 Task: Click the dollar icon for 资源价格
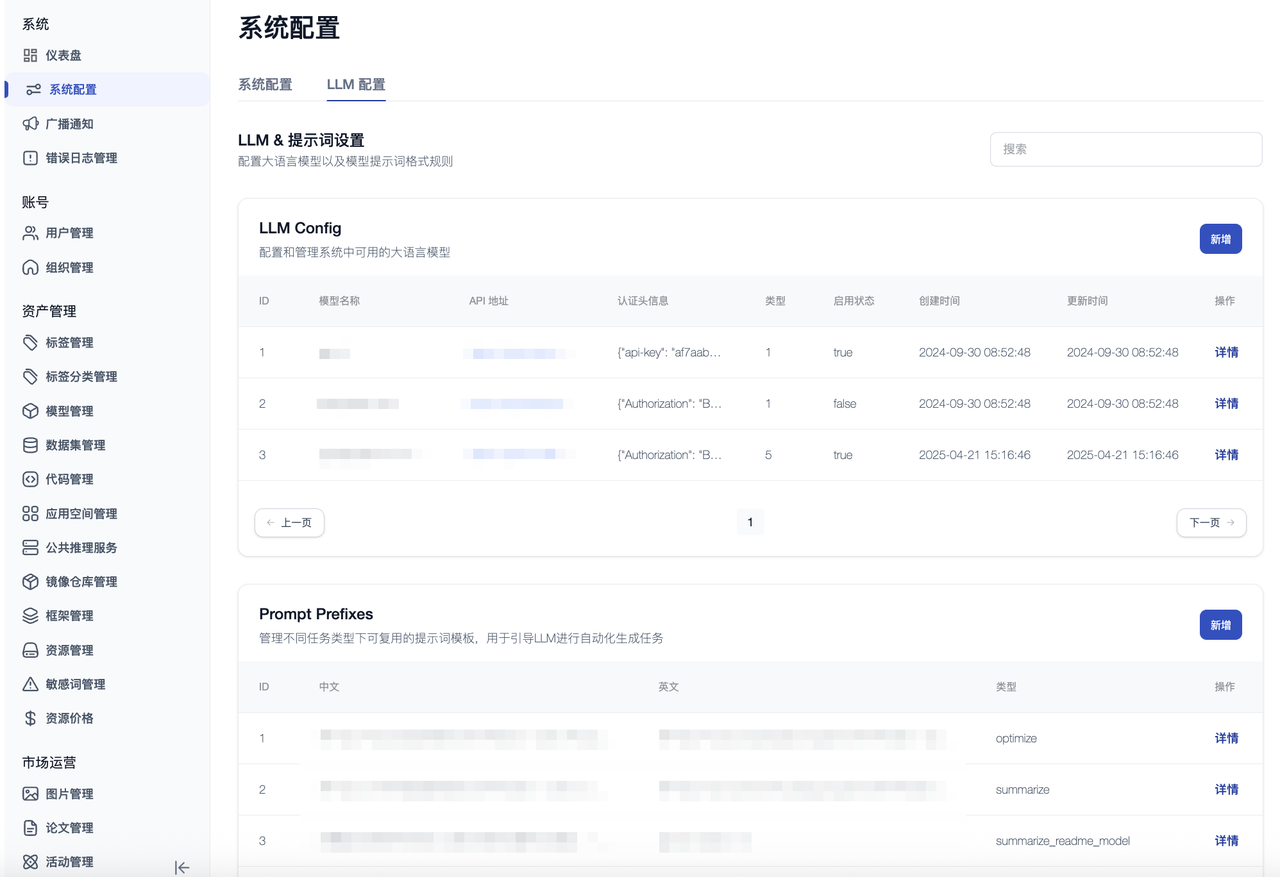pyautogui.click(x=30, y=718)
